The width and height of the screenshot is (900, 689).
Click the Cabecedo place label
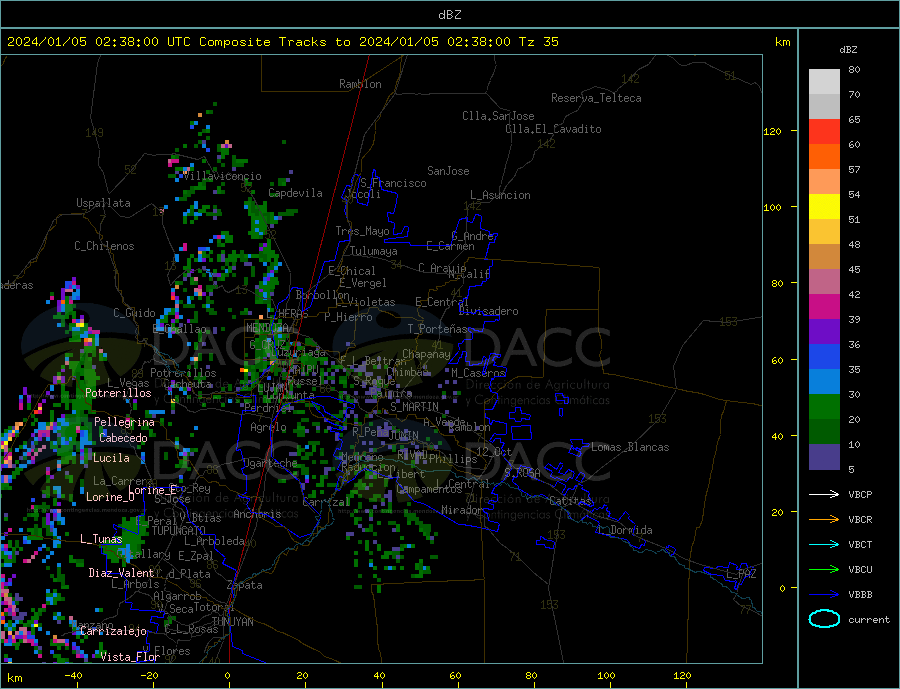point(123,438)
